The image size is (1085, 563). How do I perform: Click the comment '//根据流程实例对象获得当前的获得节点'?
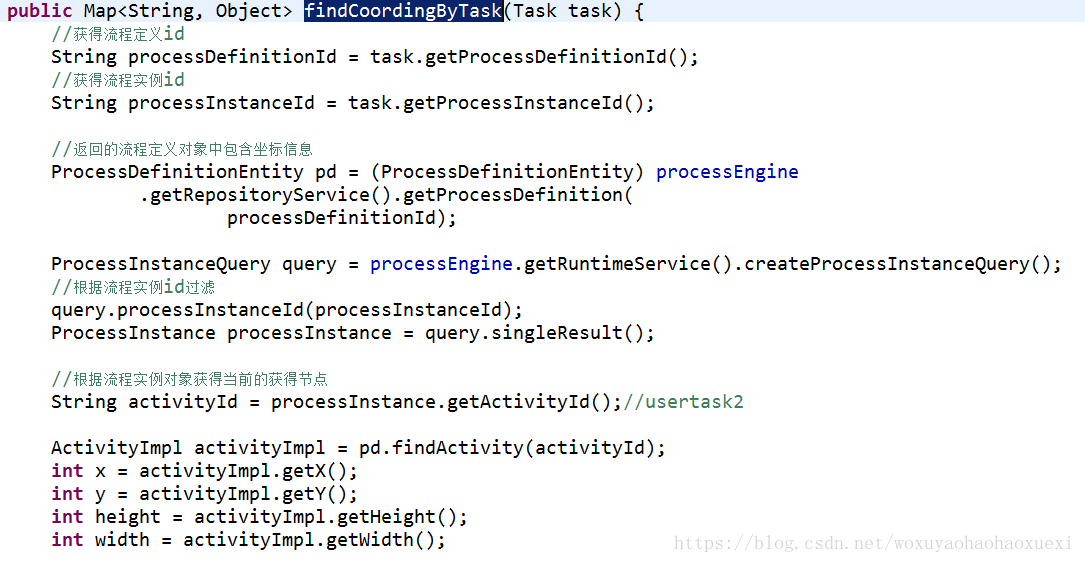click(190, 379)
